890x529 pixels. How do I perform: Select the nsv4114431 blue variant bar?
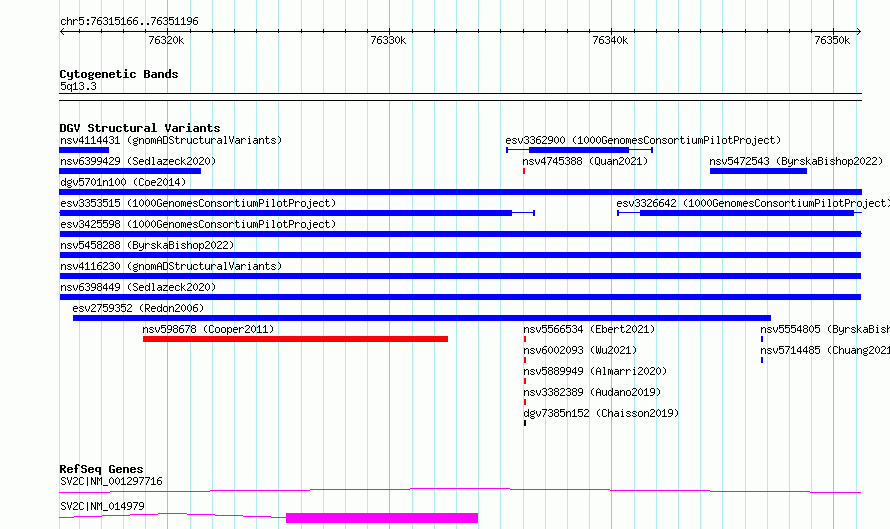coord(84,150)
